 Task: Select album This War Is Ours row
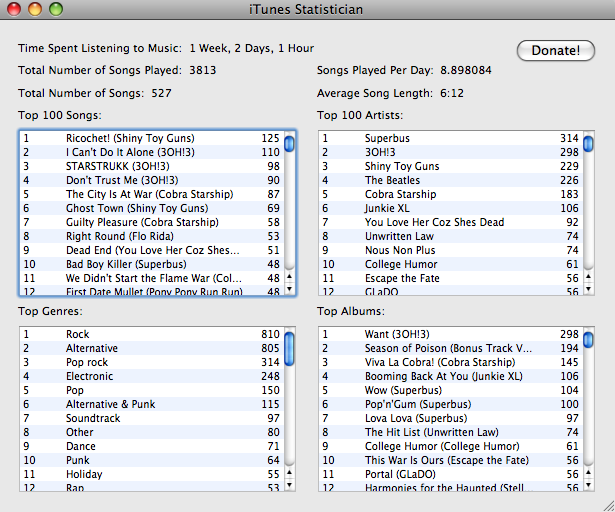451,461
